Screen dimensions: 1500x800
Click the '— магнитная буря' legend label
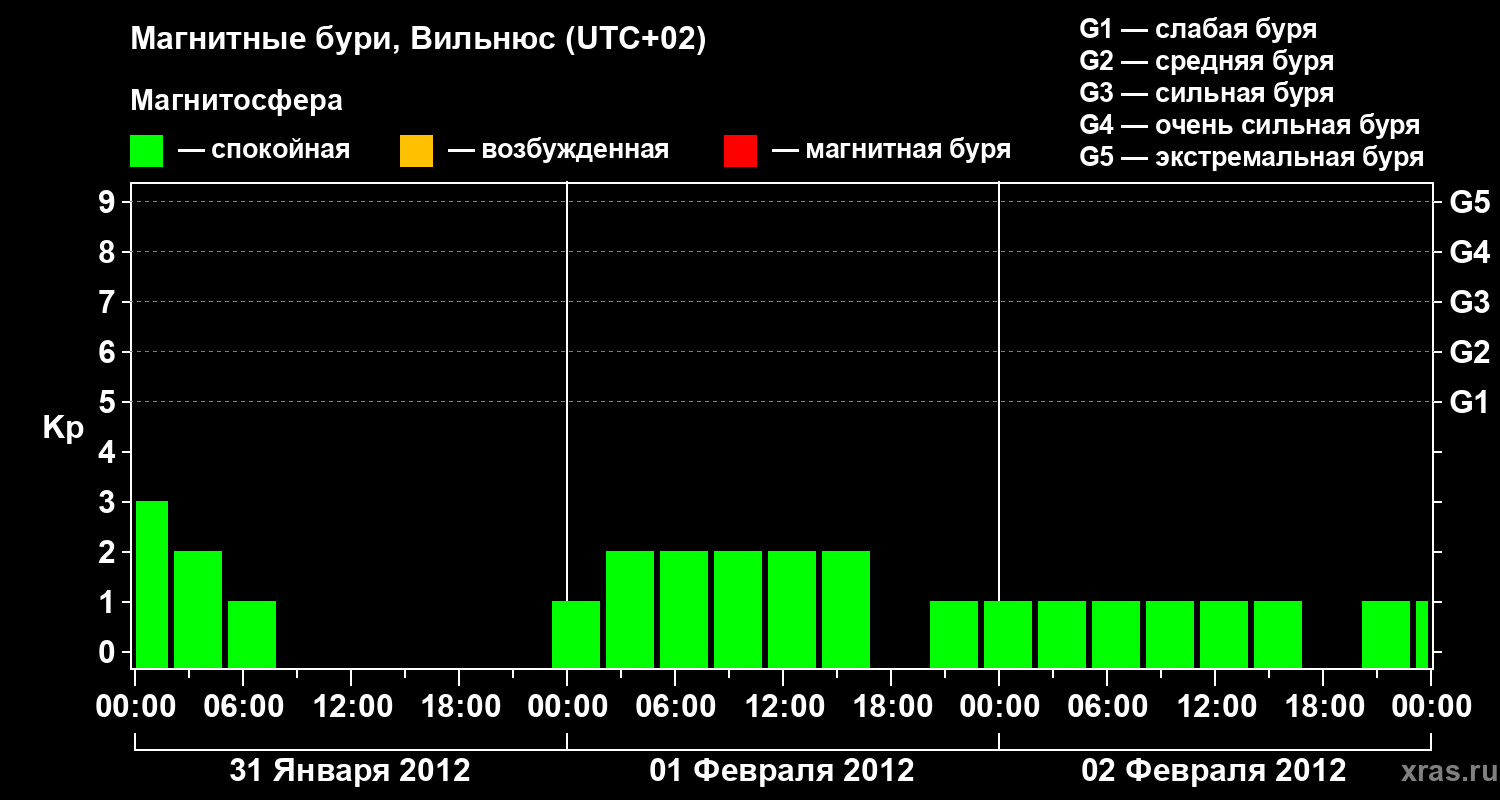point(891,151)
